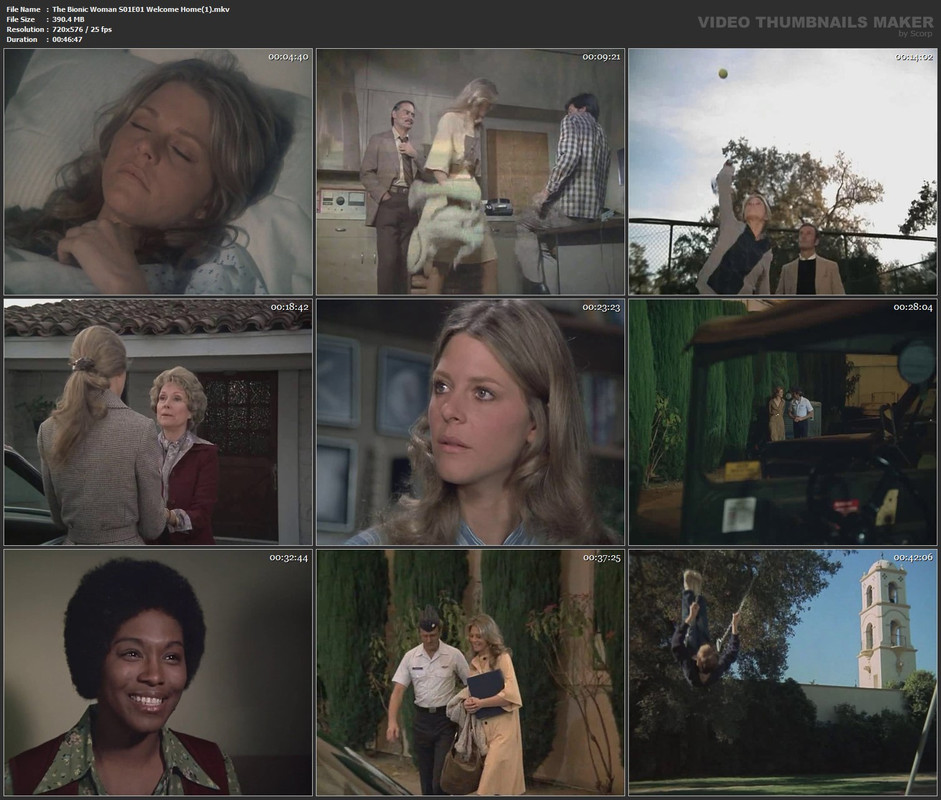Viewport: 941px width, 800px height.
Task: Choose the close-up thumbnail at 00:23:23
Action: point(470,422)
